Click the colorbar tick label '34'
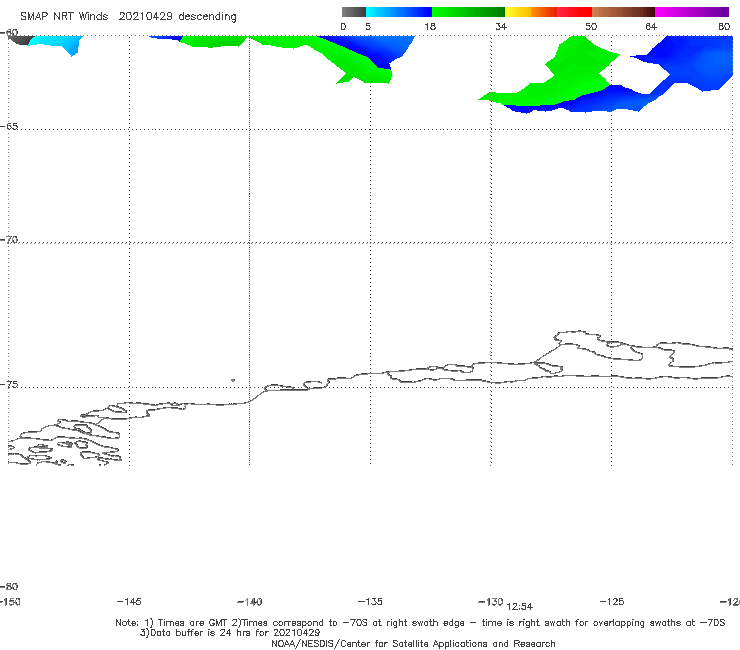Image resolution: width=740 pixels, height=650 pixels. (x=501, y=26)
